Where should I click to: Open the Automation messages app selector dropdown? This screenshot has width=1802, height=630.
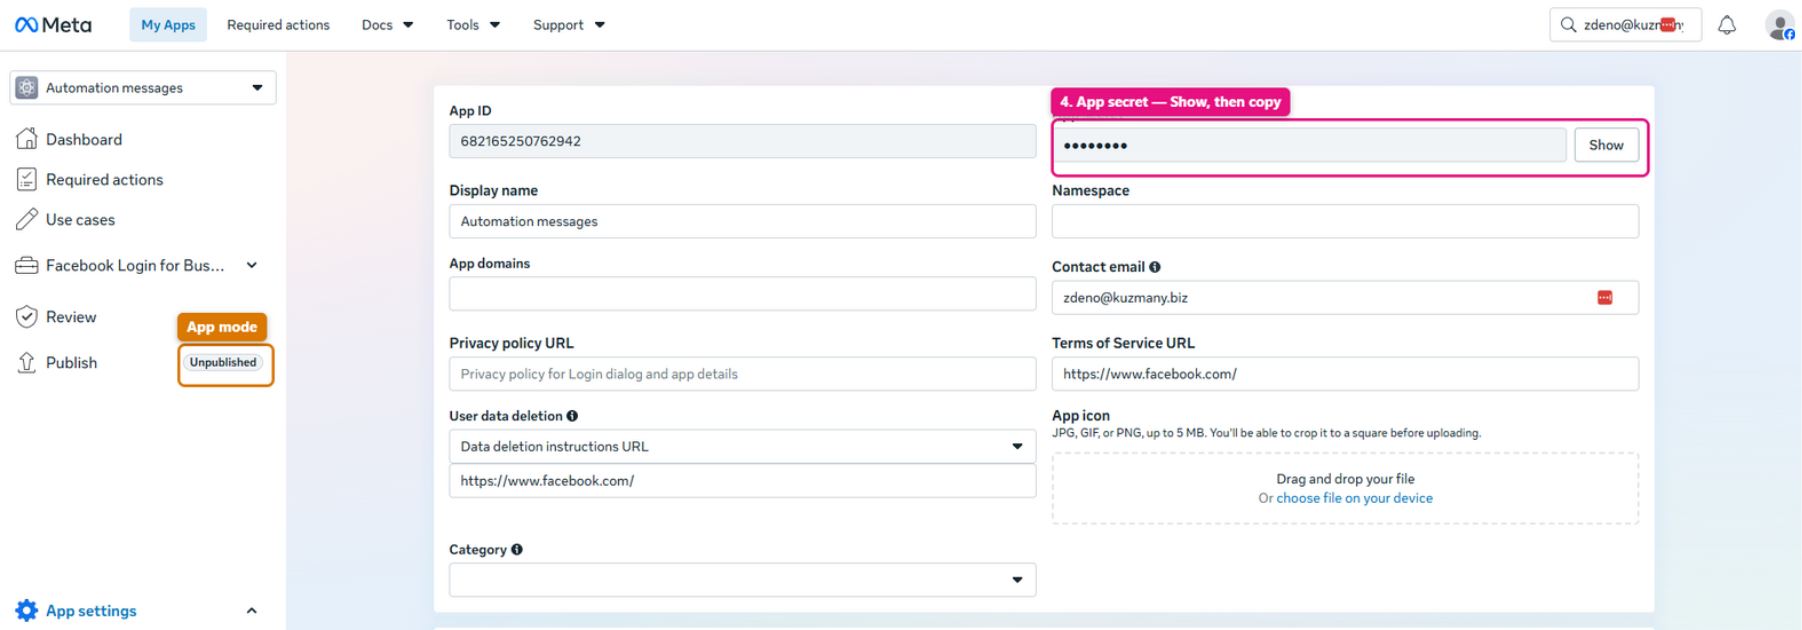point(143,88)
